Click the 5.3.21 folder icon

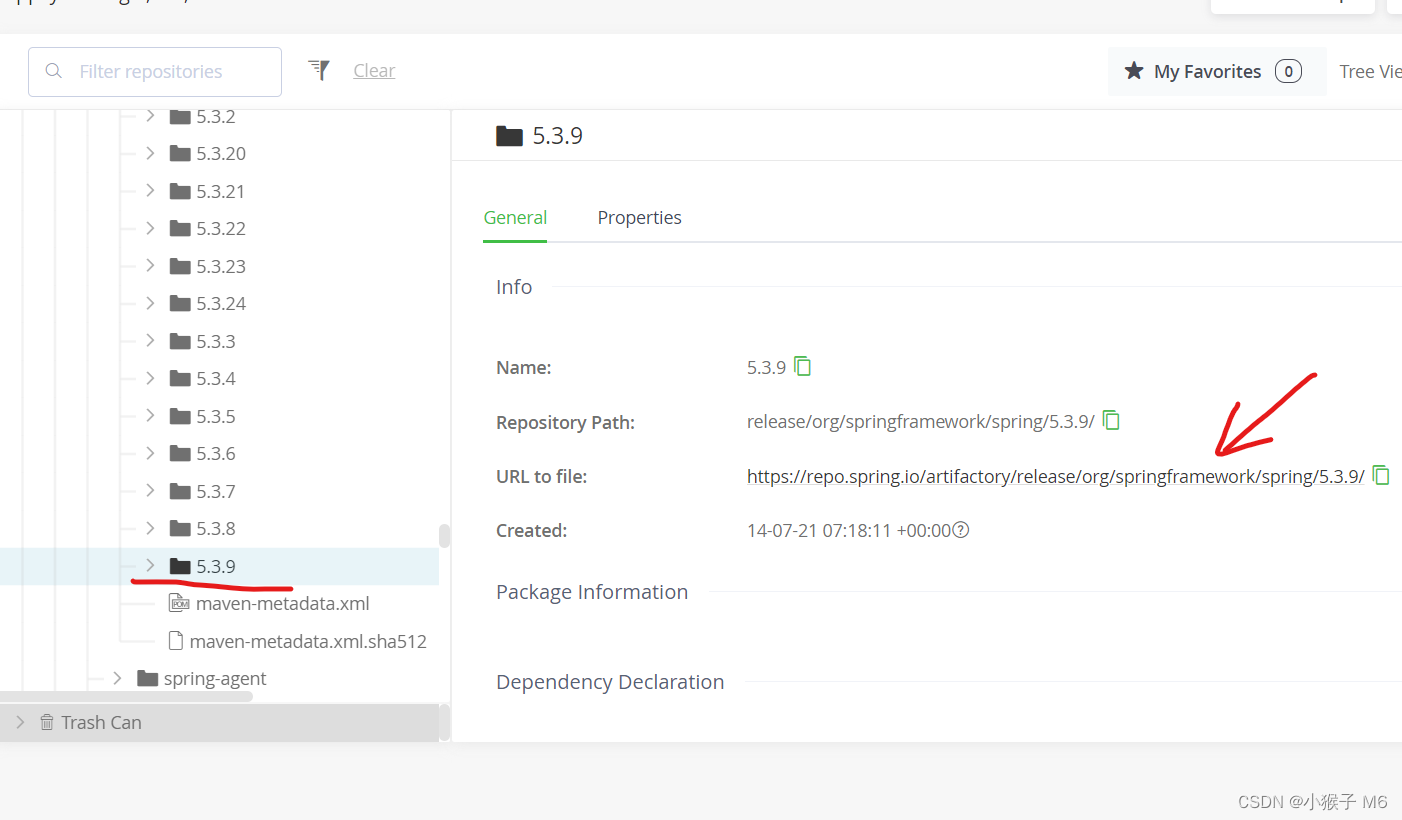(180, 191)
